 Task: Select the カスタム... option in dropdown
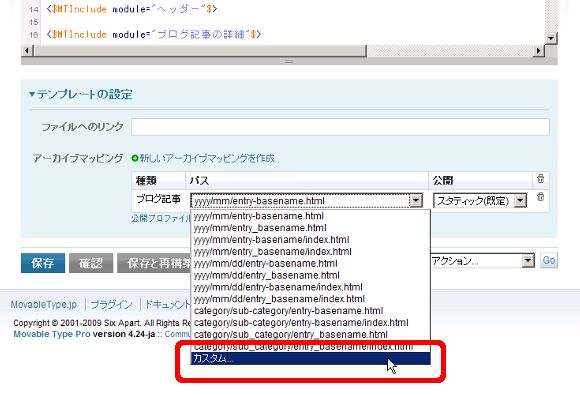tap(310, 358)
